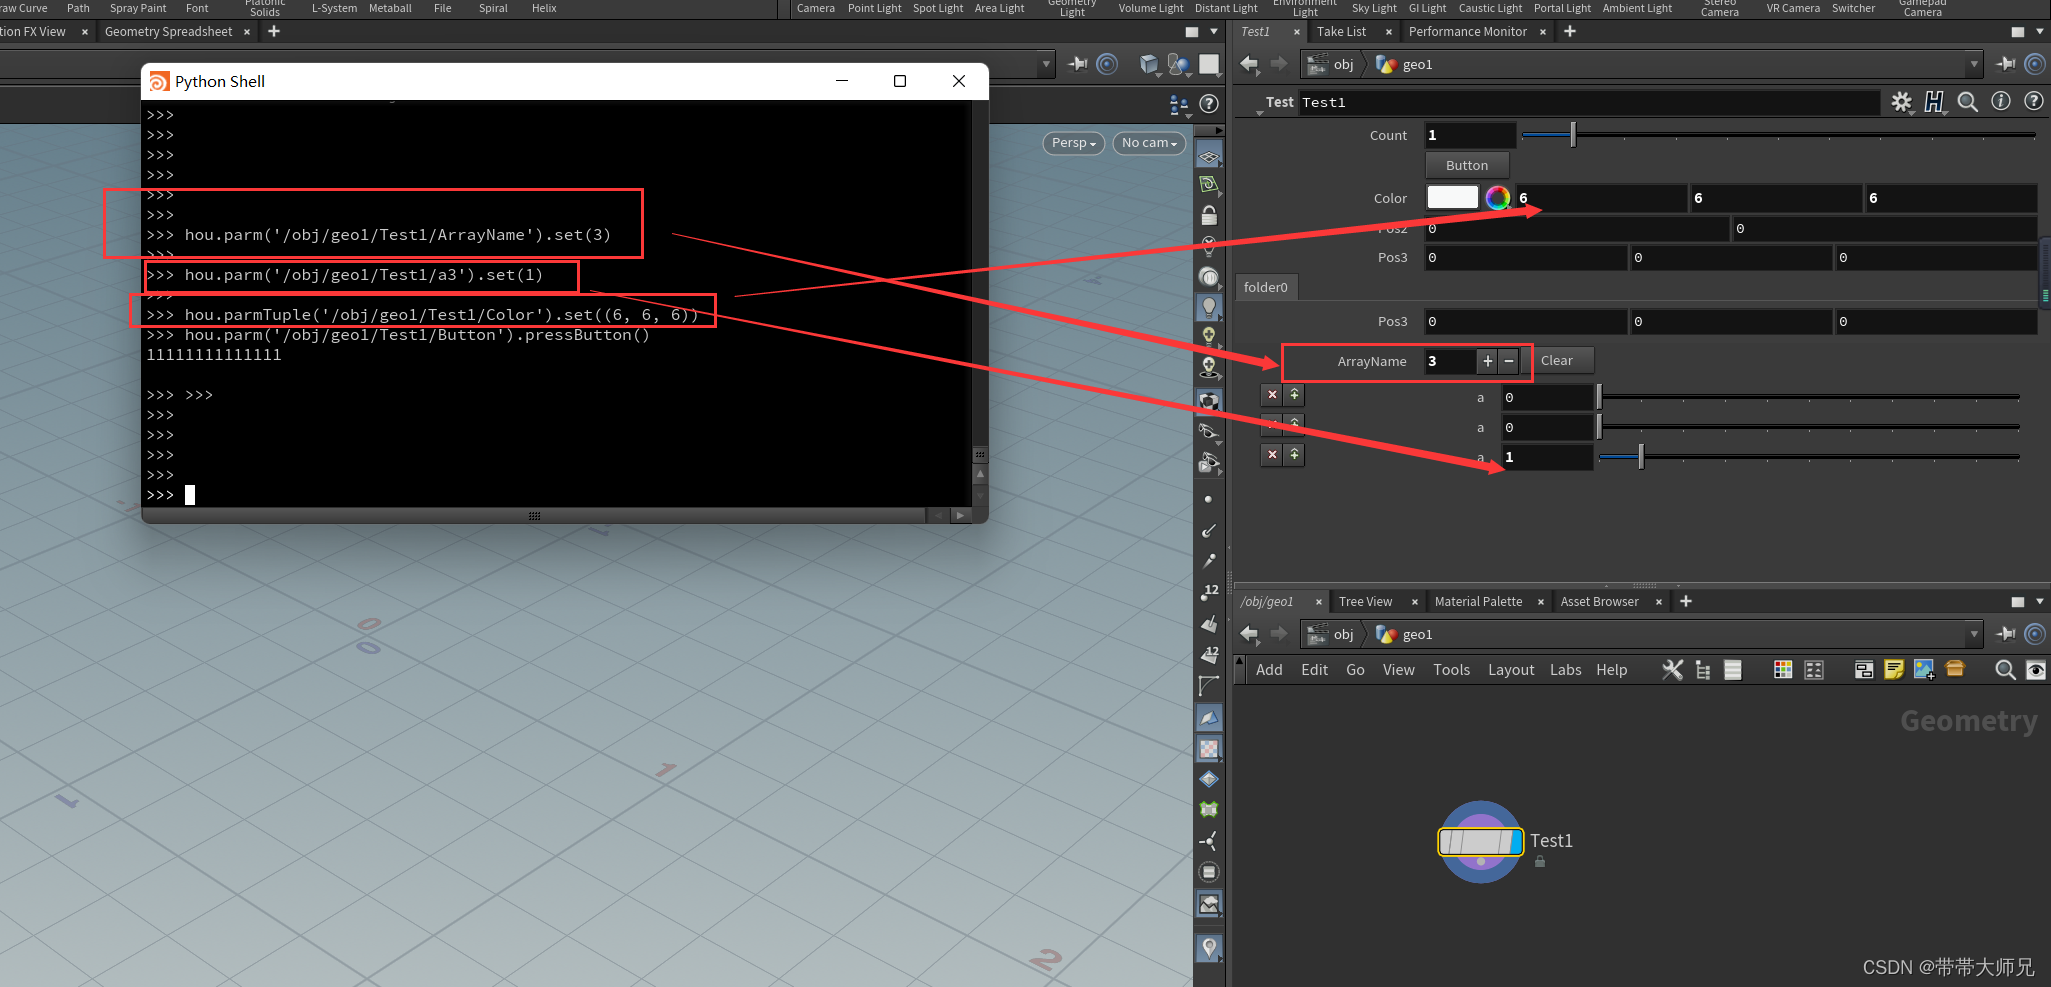
Task: Open network pane options arrow menu
Action: (2040, 602)
